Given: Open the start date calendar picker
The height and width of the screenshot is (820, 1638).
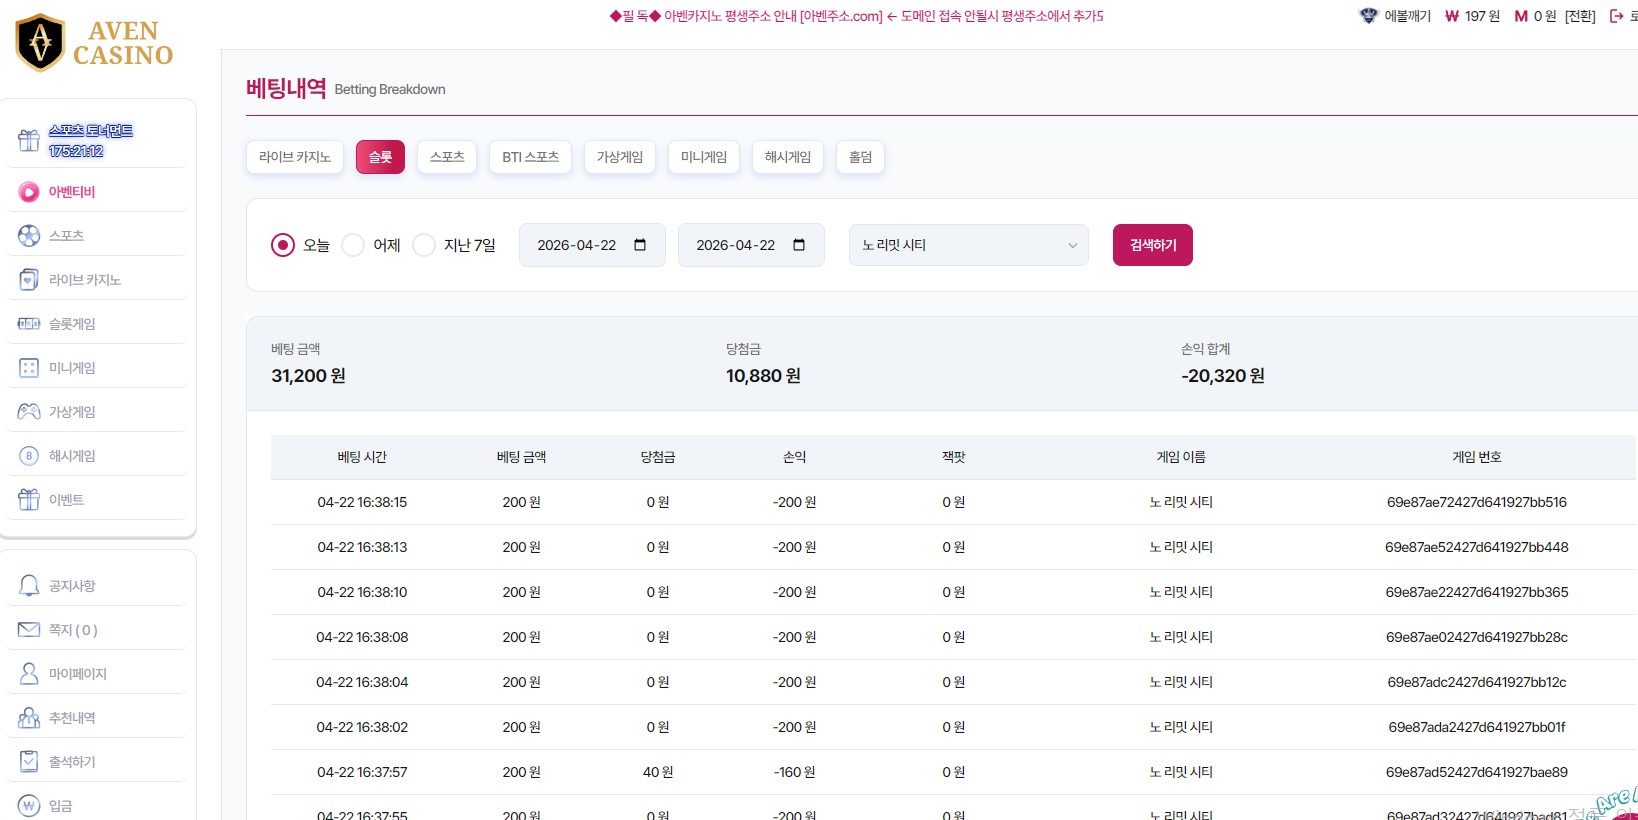Looking at the screenshot, I should point(640,245).
